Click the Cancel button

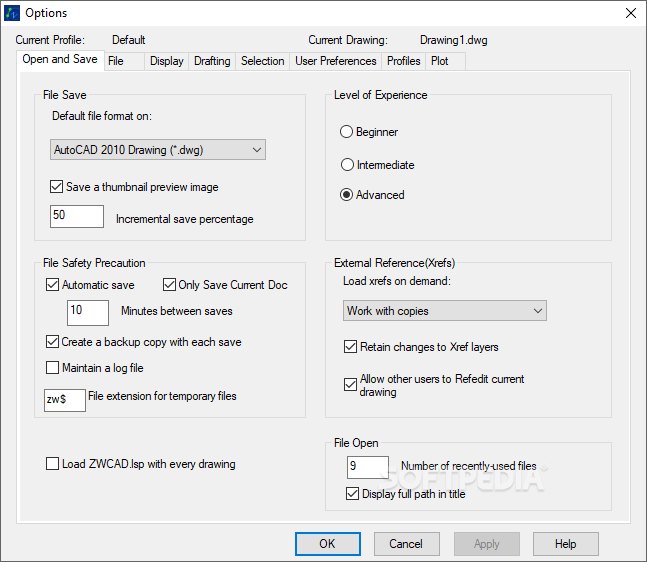tap(406, 544)
